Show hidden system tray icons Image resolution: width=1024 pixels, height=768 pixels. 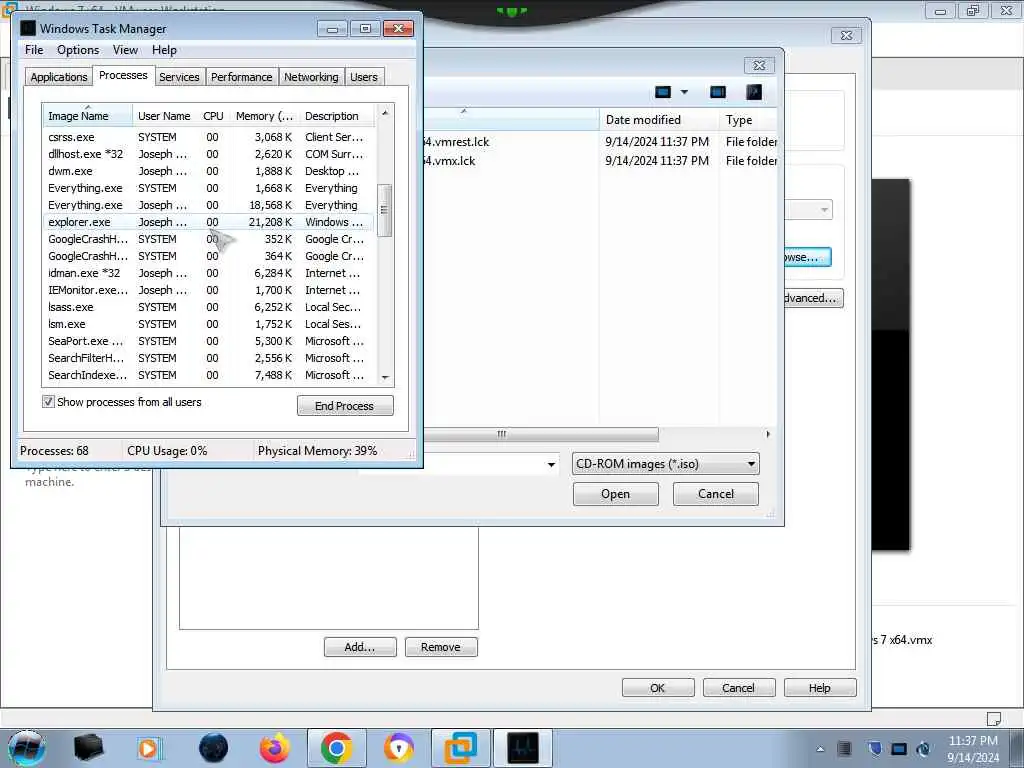click(820, 749)
